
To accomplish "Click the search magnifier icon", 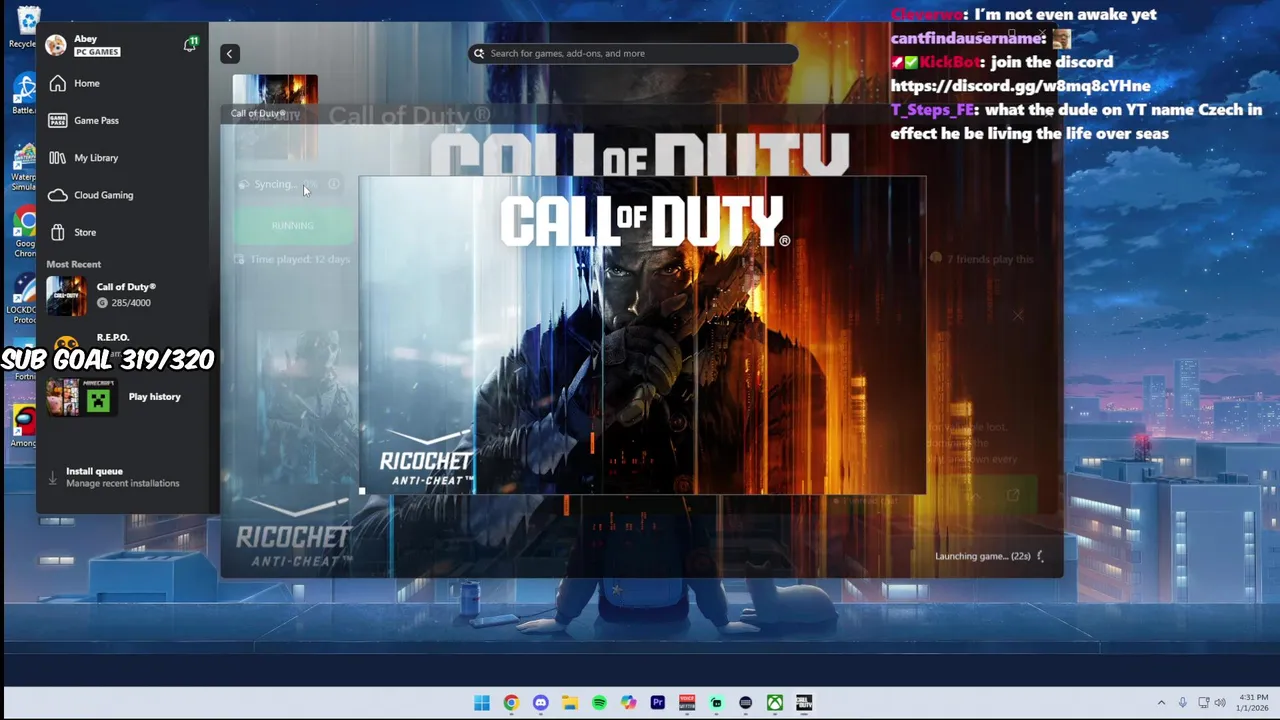I will point(479,54).
